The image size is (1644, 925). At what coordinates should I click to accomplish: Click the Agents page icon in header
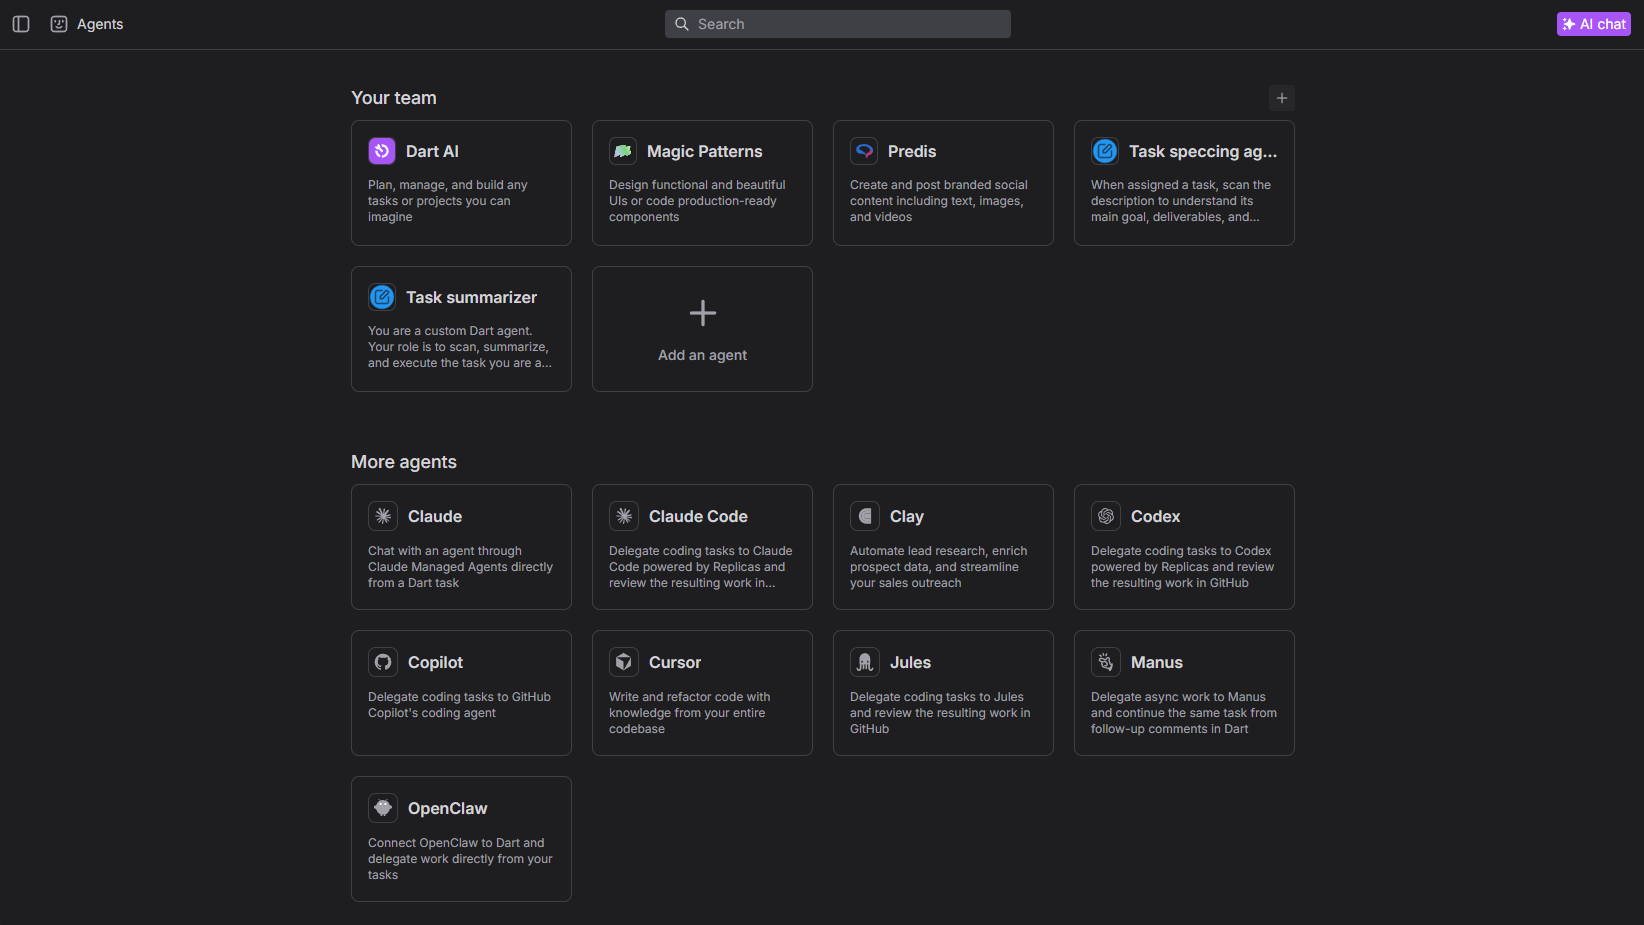[59, 24]
